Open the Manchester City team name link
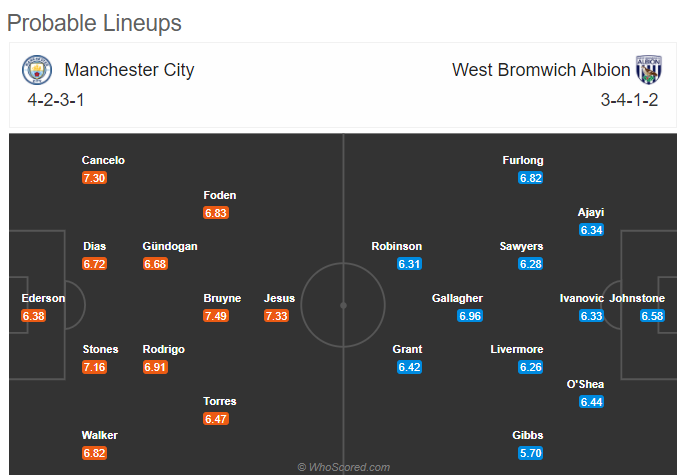This screenshot has width=681, height=475. (x=129, y=70)
